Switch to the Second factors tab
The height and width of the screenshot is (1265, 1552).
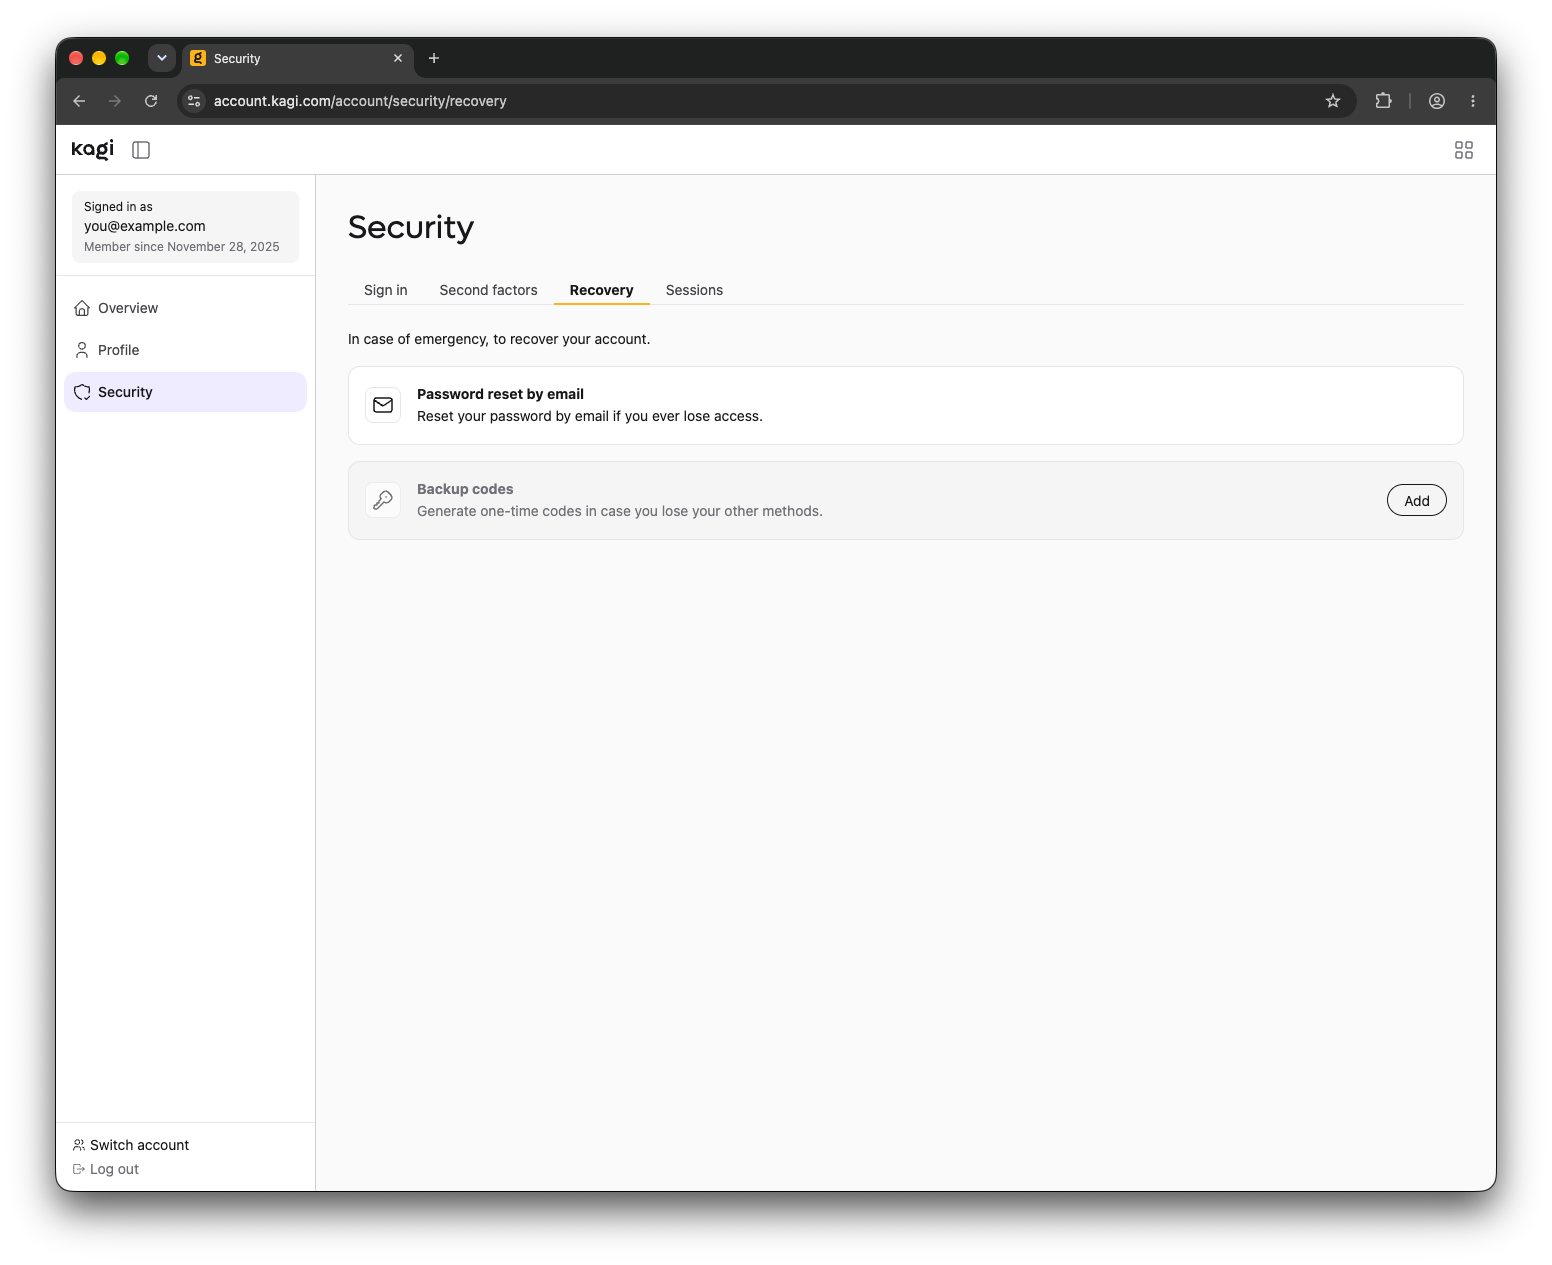tap(488, 290)
